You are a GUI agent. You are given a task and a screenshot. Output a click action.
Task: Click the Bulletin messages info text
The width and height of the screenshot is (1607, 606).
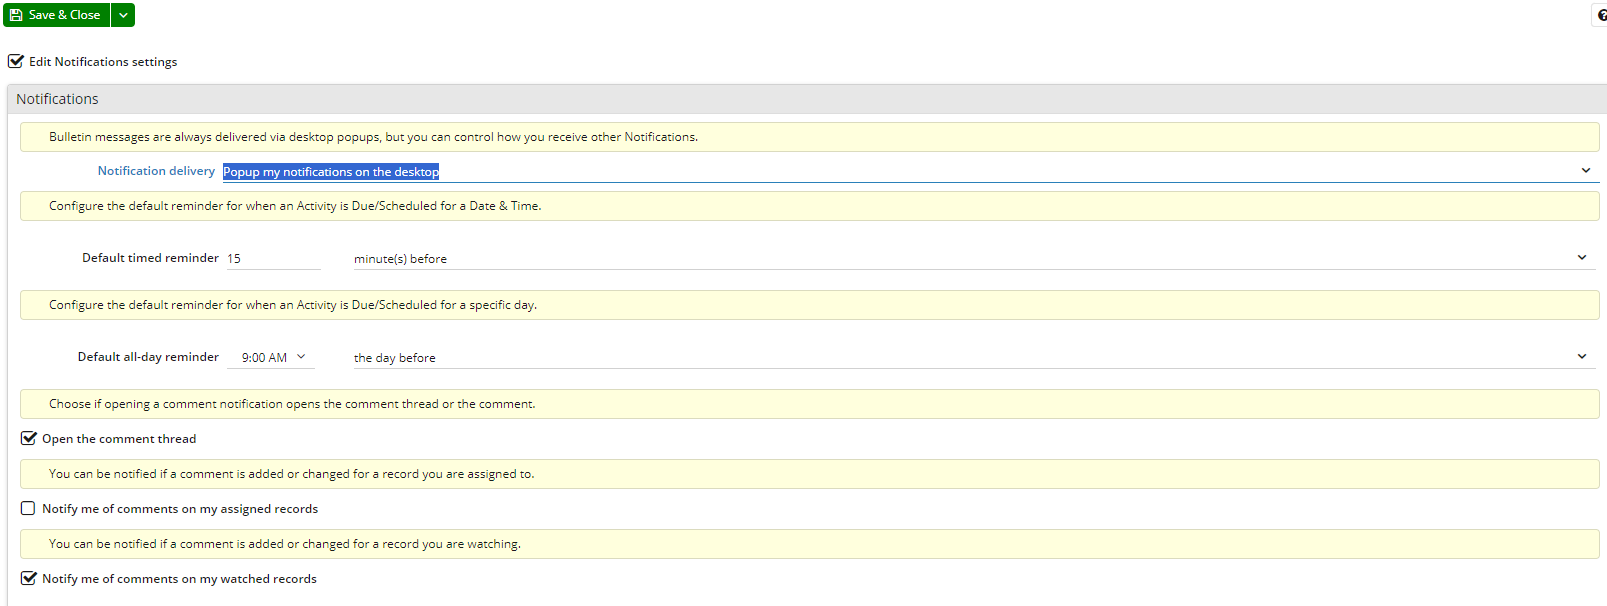(x=373, y=137)
